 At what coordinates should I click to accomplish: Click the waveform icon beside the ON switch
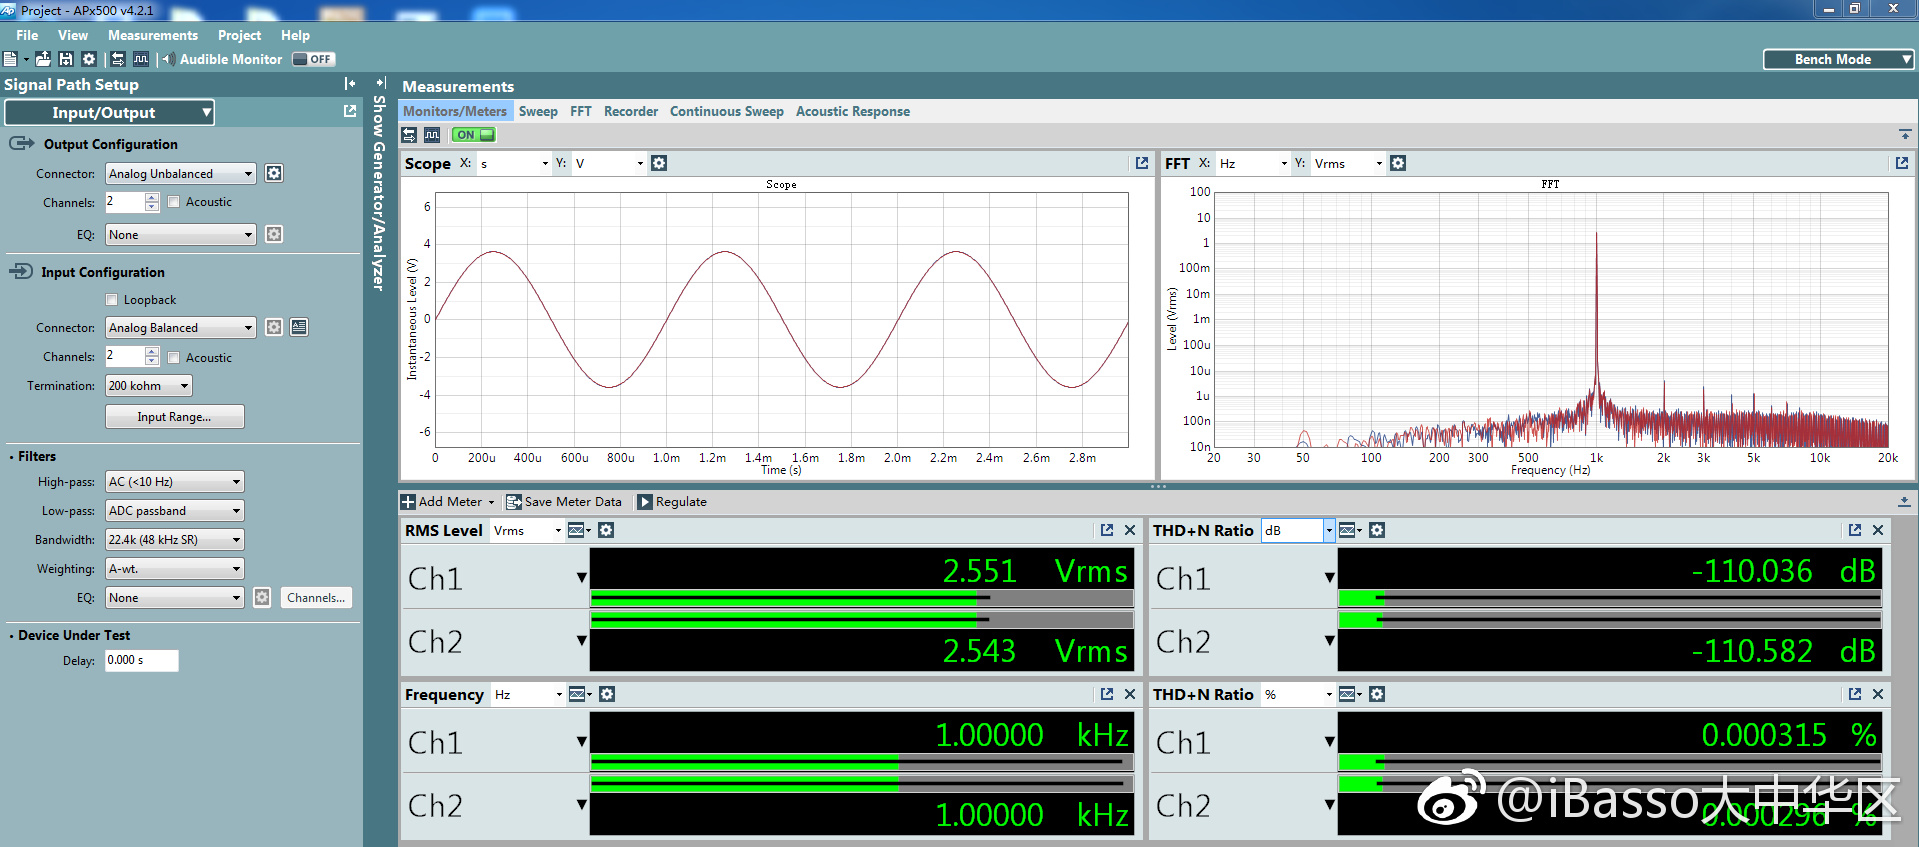coord(432,134)
